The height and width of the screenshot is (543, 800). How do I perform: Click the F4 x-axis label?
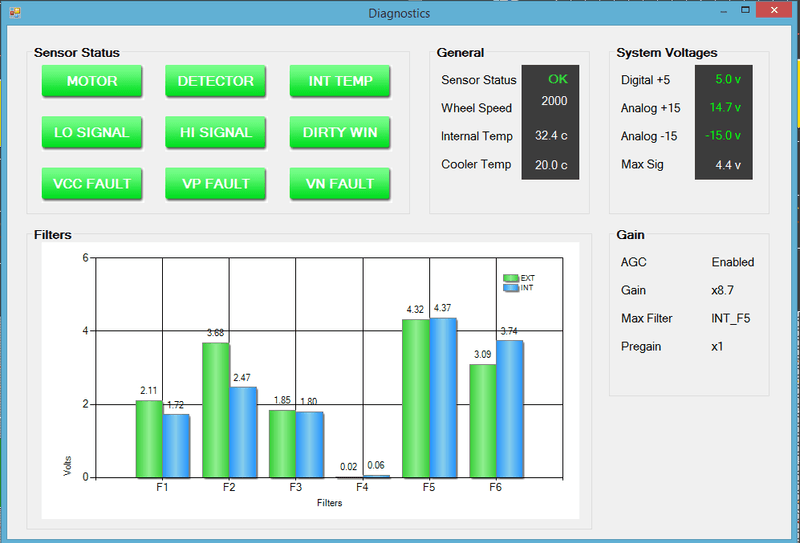(362, 487)
